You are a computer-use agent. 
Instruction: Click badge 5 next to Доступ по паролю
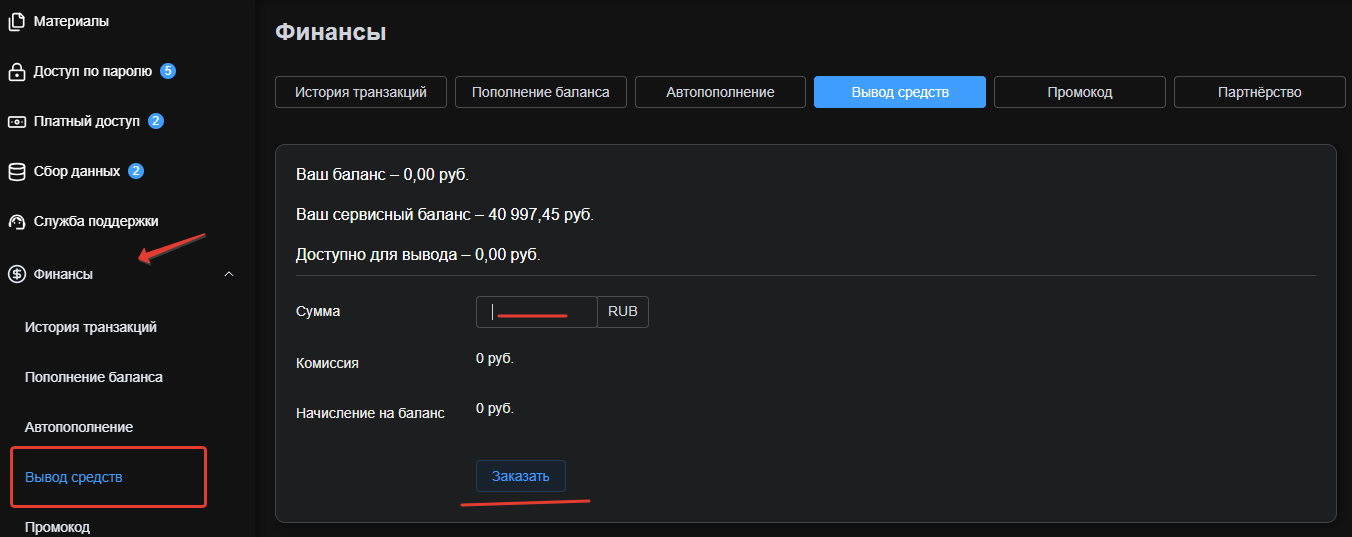click(x=168, y=71)
